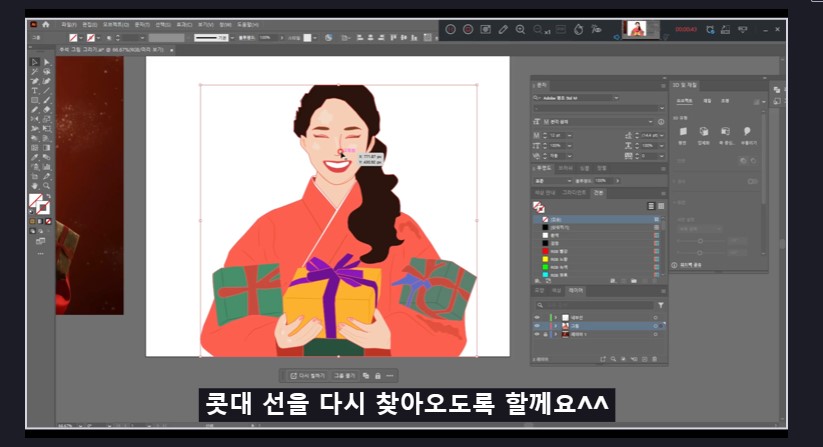Select the Zoom tool in the toolbox
823x447 pixels.
tap(47, 186)
